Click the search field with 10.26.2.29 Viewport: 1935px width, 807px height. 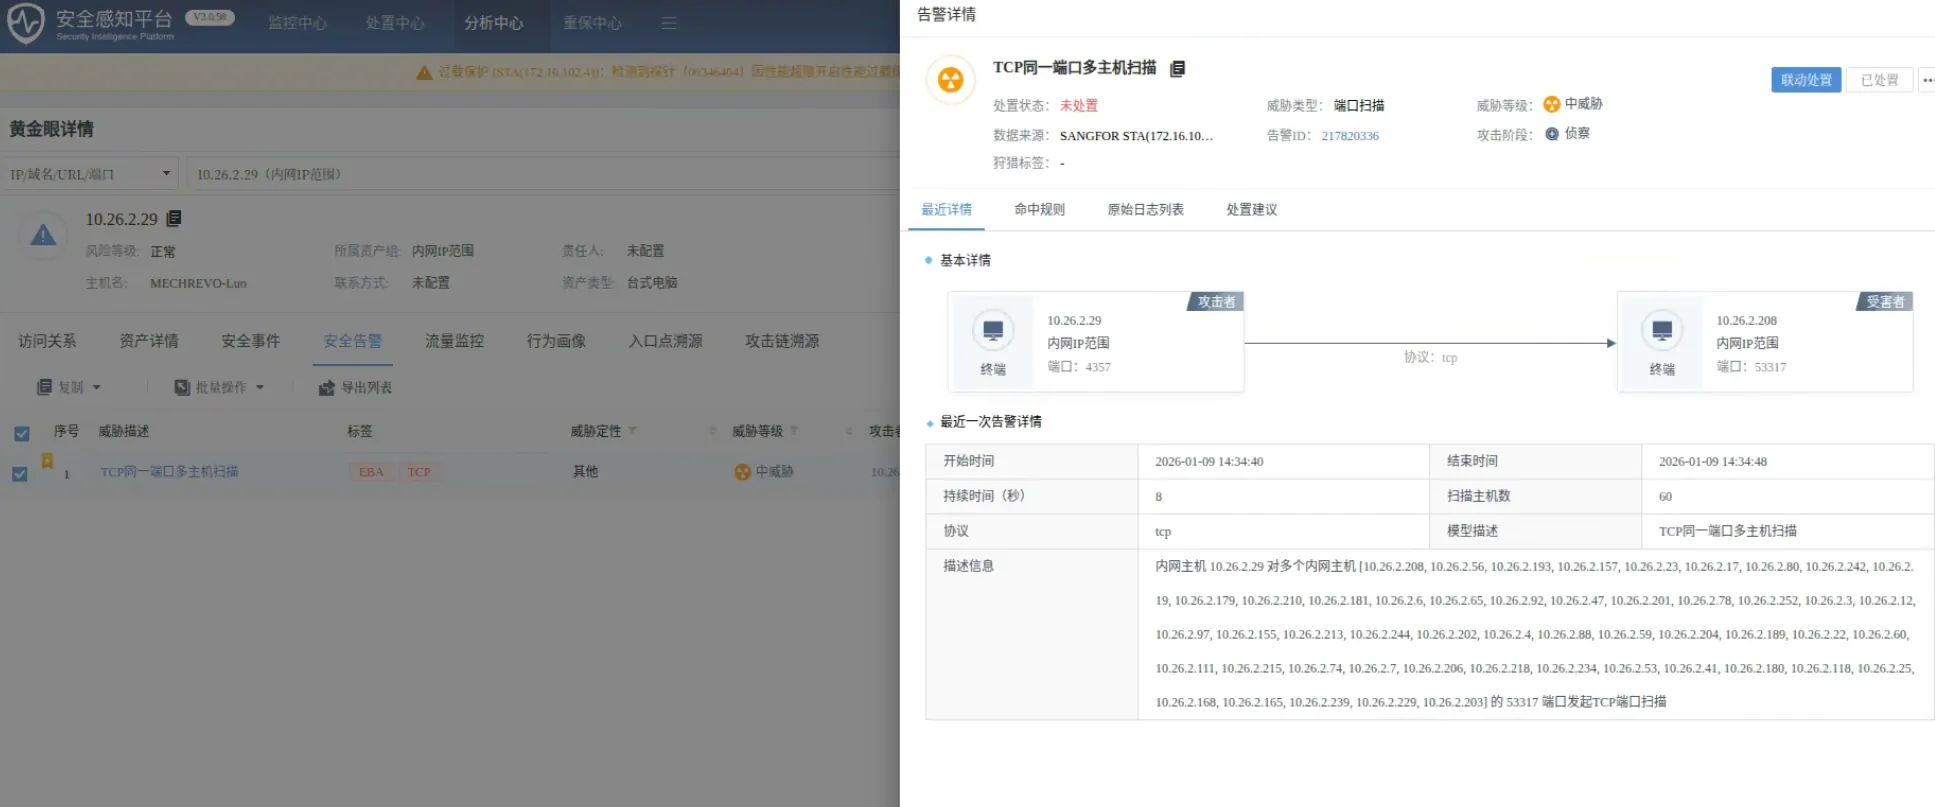pyautogui.click(x=540, y=174)
